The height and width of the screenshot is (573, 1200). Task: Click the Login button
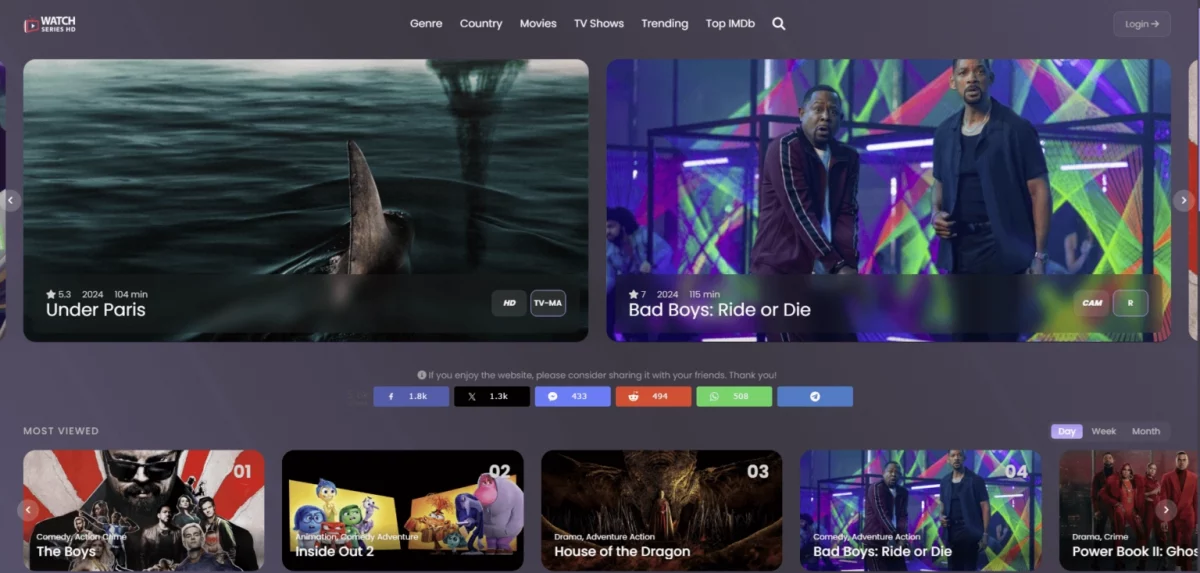(1141, 24)
